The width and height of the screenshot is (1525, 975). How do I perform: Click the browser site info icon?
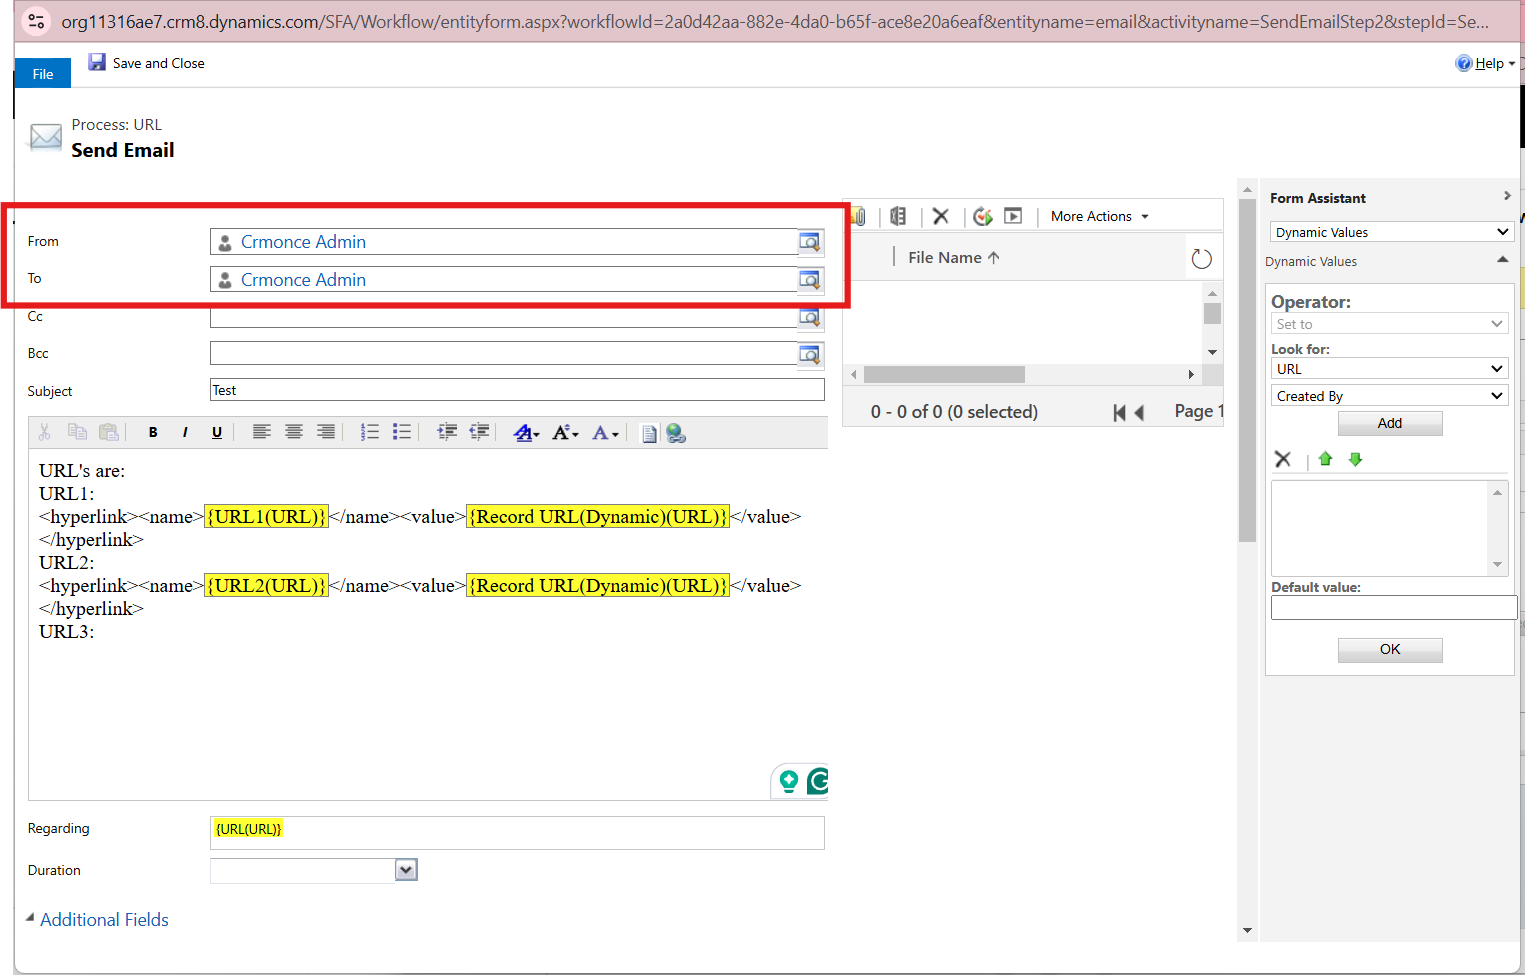pos(36,21)
